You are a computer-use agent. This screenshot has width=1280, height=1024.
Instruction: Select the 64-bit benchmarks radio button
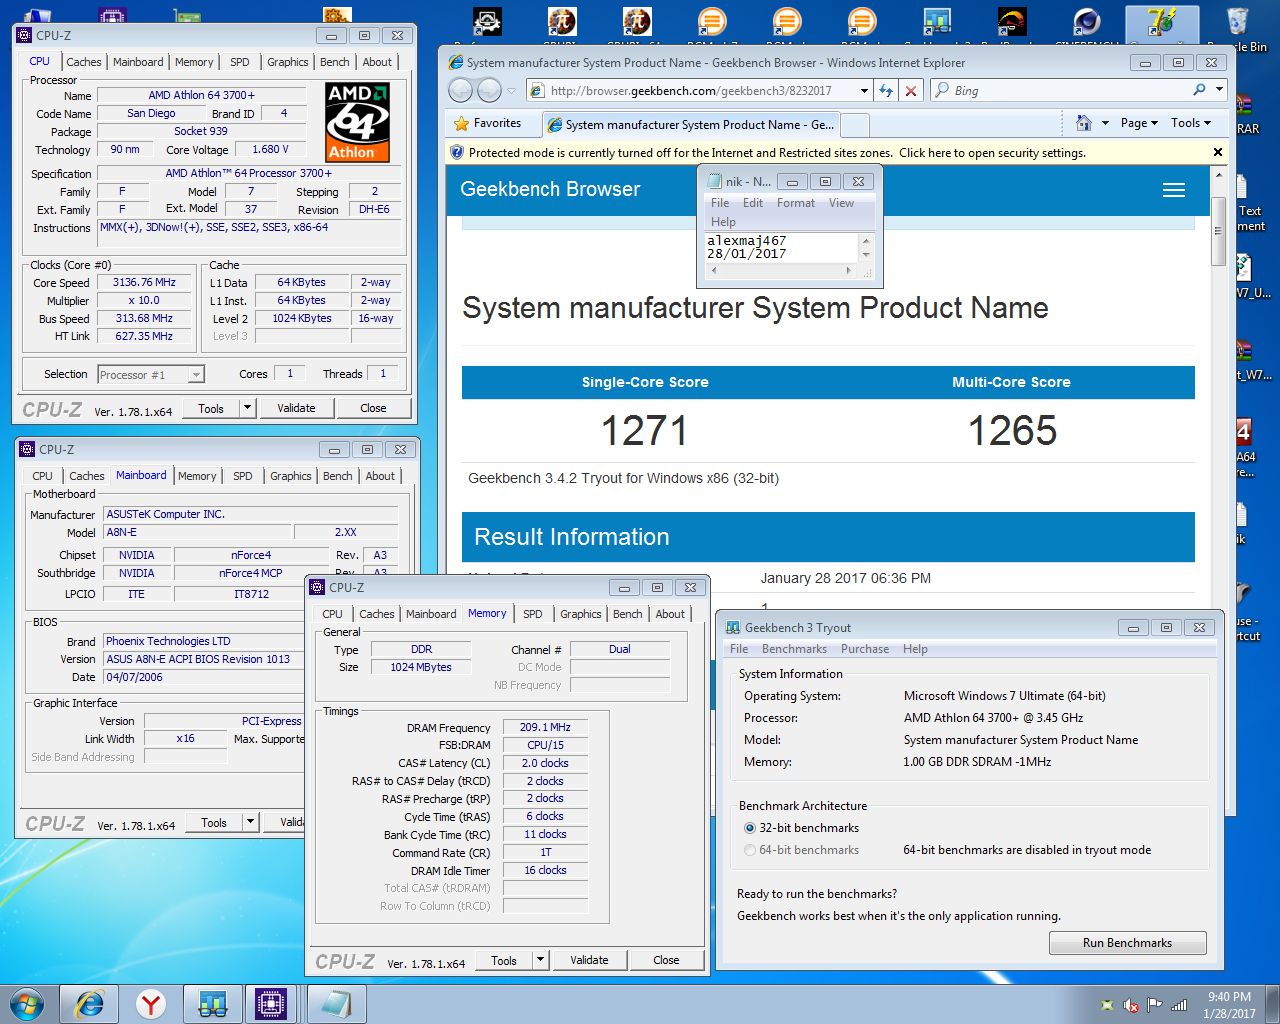point(750,850)
